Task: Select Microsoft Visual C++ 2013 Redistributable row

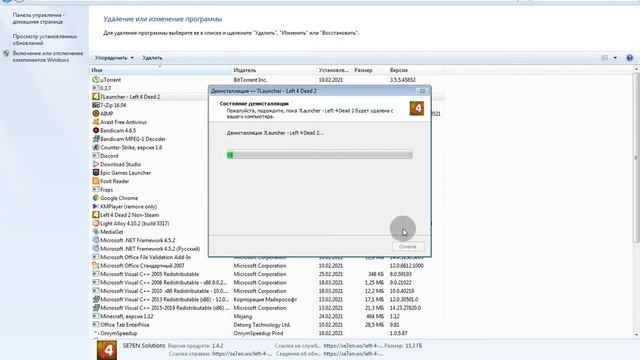Action: (267, 300)
